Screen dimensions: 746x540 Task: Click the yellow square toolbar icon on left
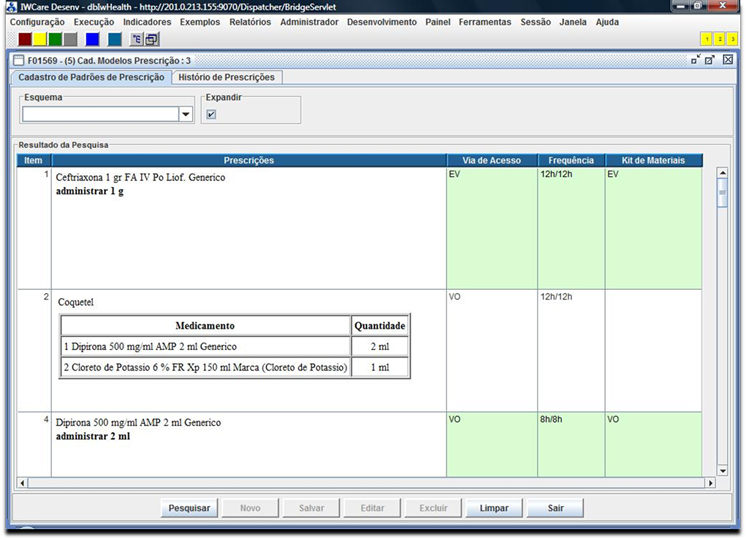pos(40,39)
